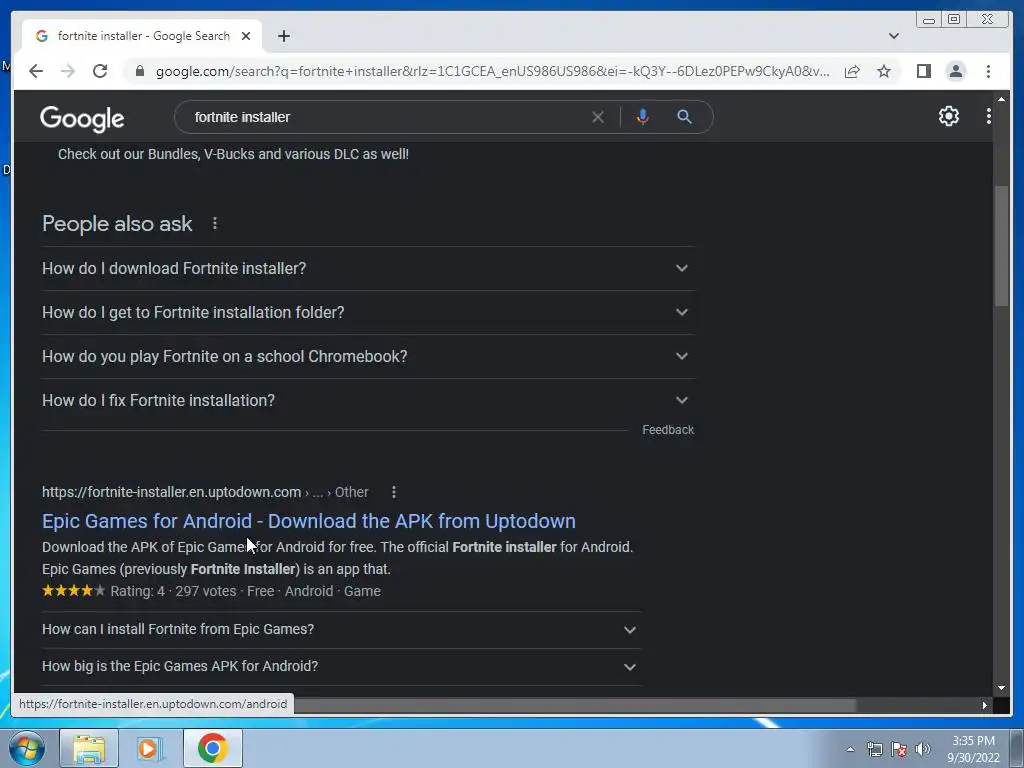This screenshot has height=768, width=1024.
Task: Expand "How do I fix Fortnite installation?"
Action: pyautogui.click(x=368, y=400)
